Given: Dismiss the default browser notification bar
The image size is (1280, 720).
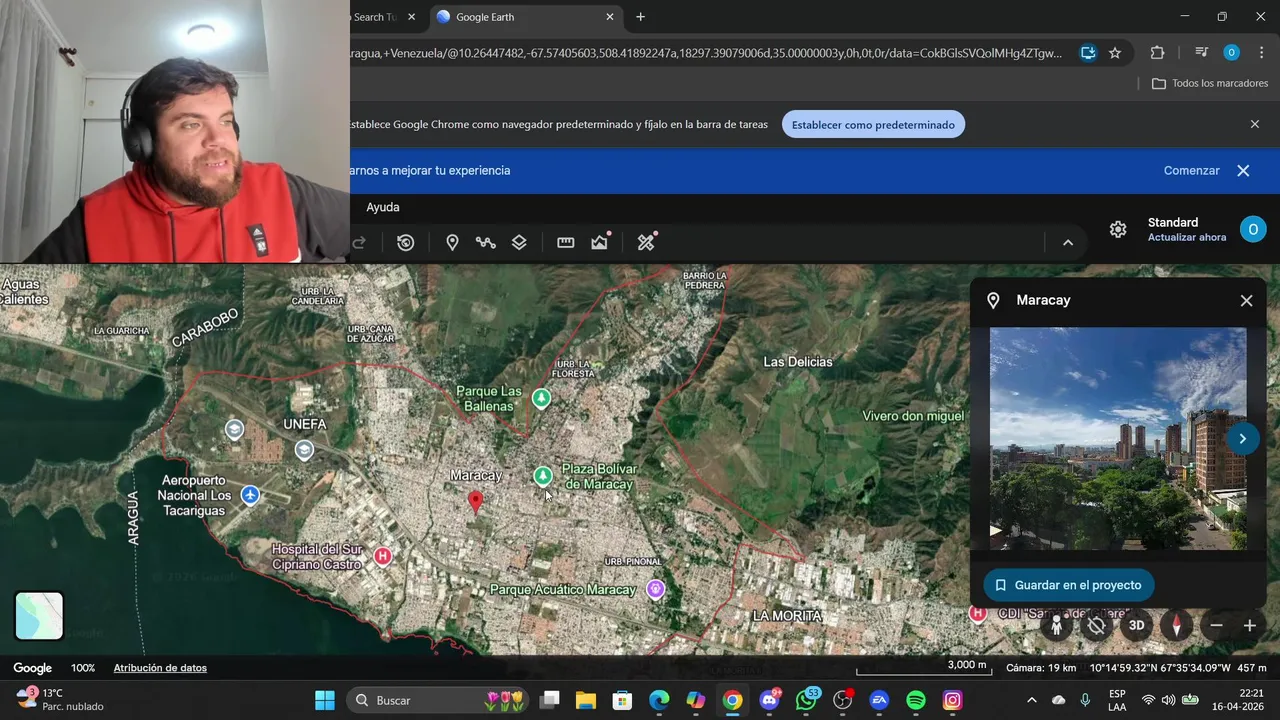Looking at the screenshot, I should [x=1255, y=124].
